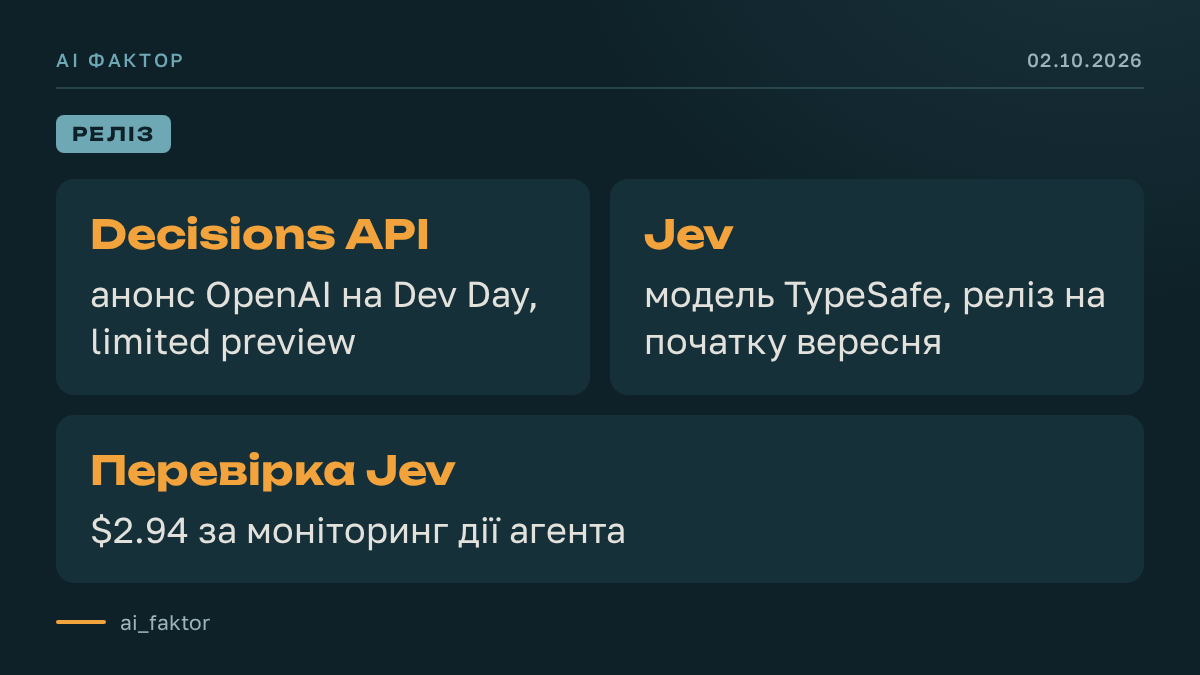The width and height of the screenshot is (1200, 675).
Task: Click text "модель TypeSafe, реліз на початку вересня"
Action: pyautogui.click(x=875, y=319)
